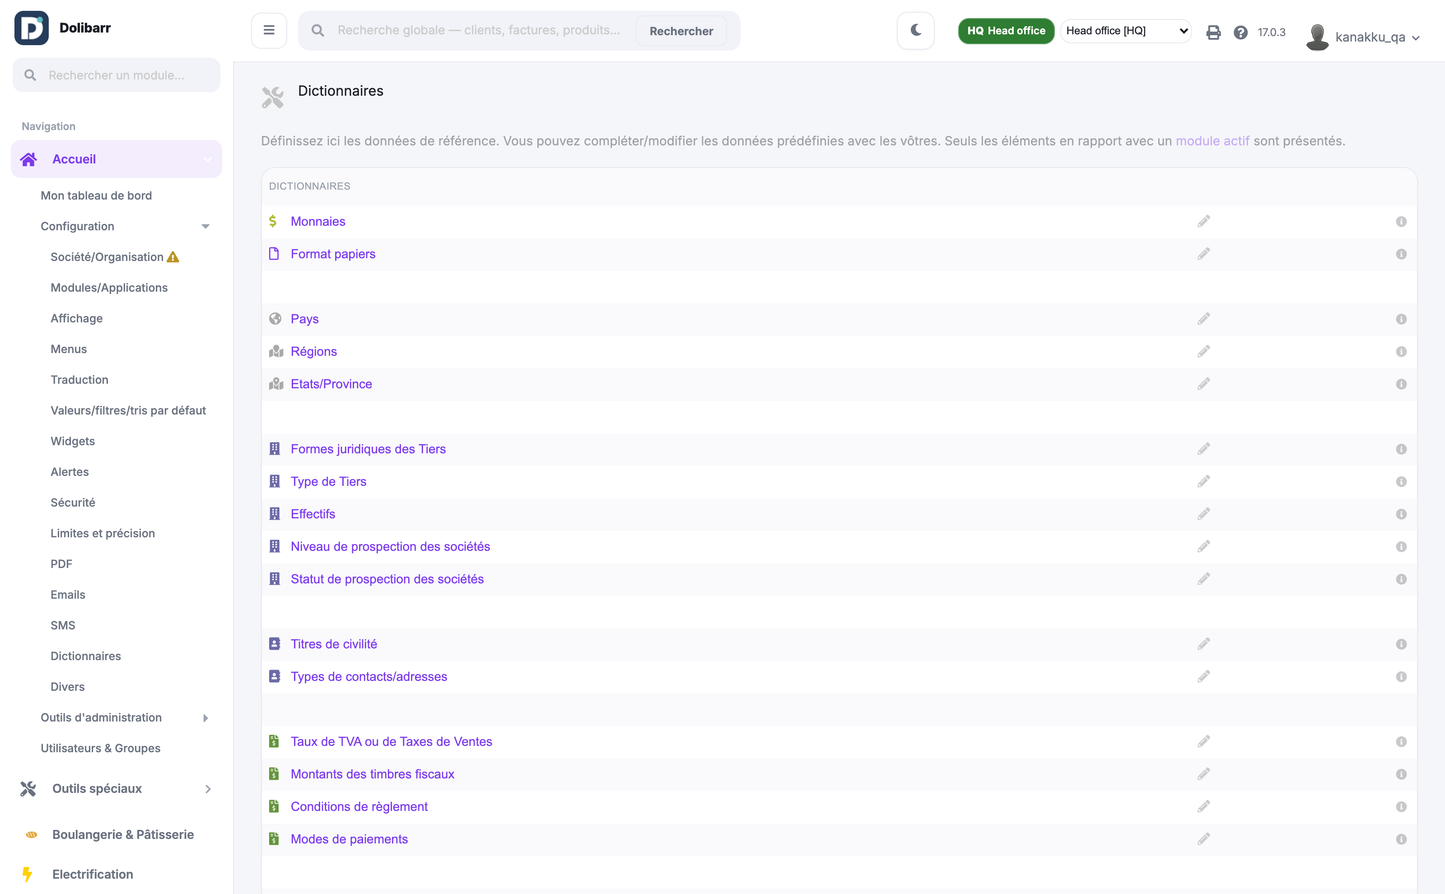Open the Emails configuration item
1445x894 pixels.
pyautogui.click(x=68, y=595)
